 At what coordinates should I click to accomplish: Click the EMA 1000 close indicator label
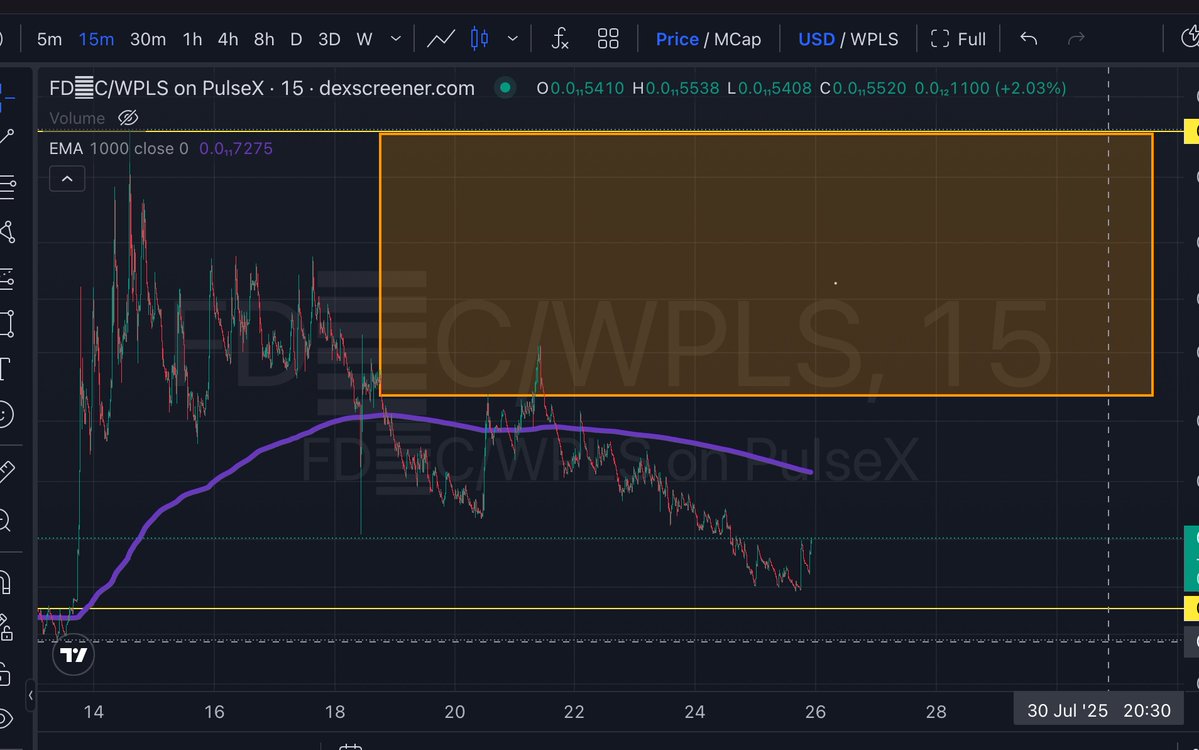[x=119, y=148]
